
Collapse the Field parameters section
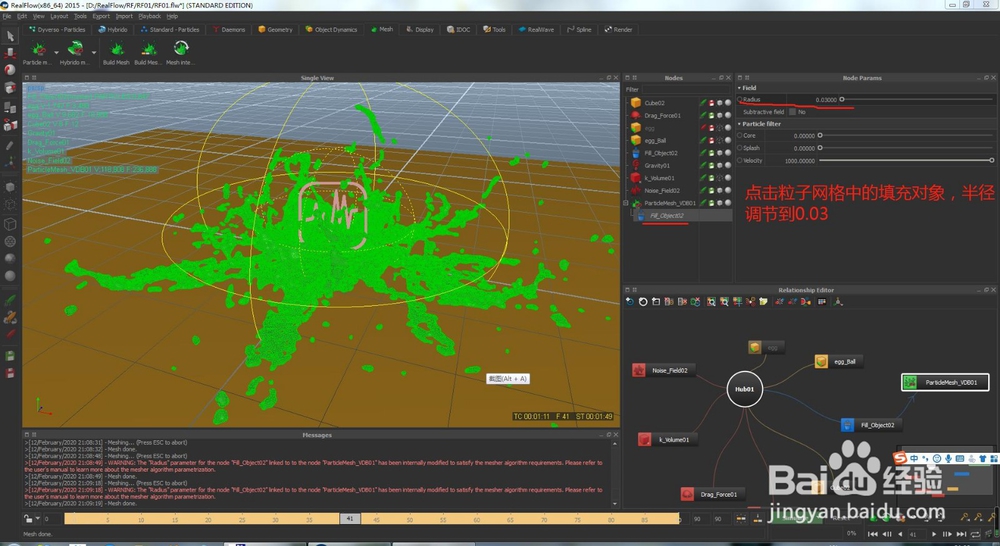[x=739, y=88]
